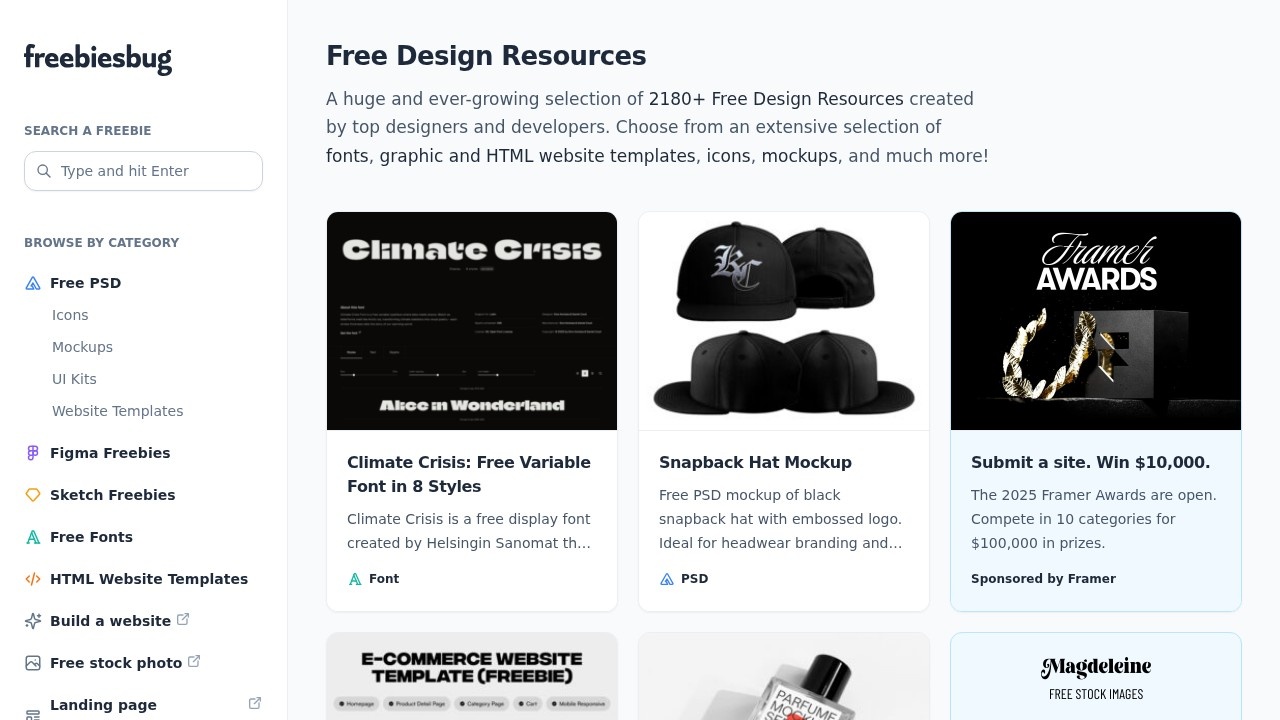Open the Mockups subcategory
Screen dimensions: 1280x720
click(x=82, y=347)
